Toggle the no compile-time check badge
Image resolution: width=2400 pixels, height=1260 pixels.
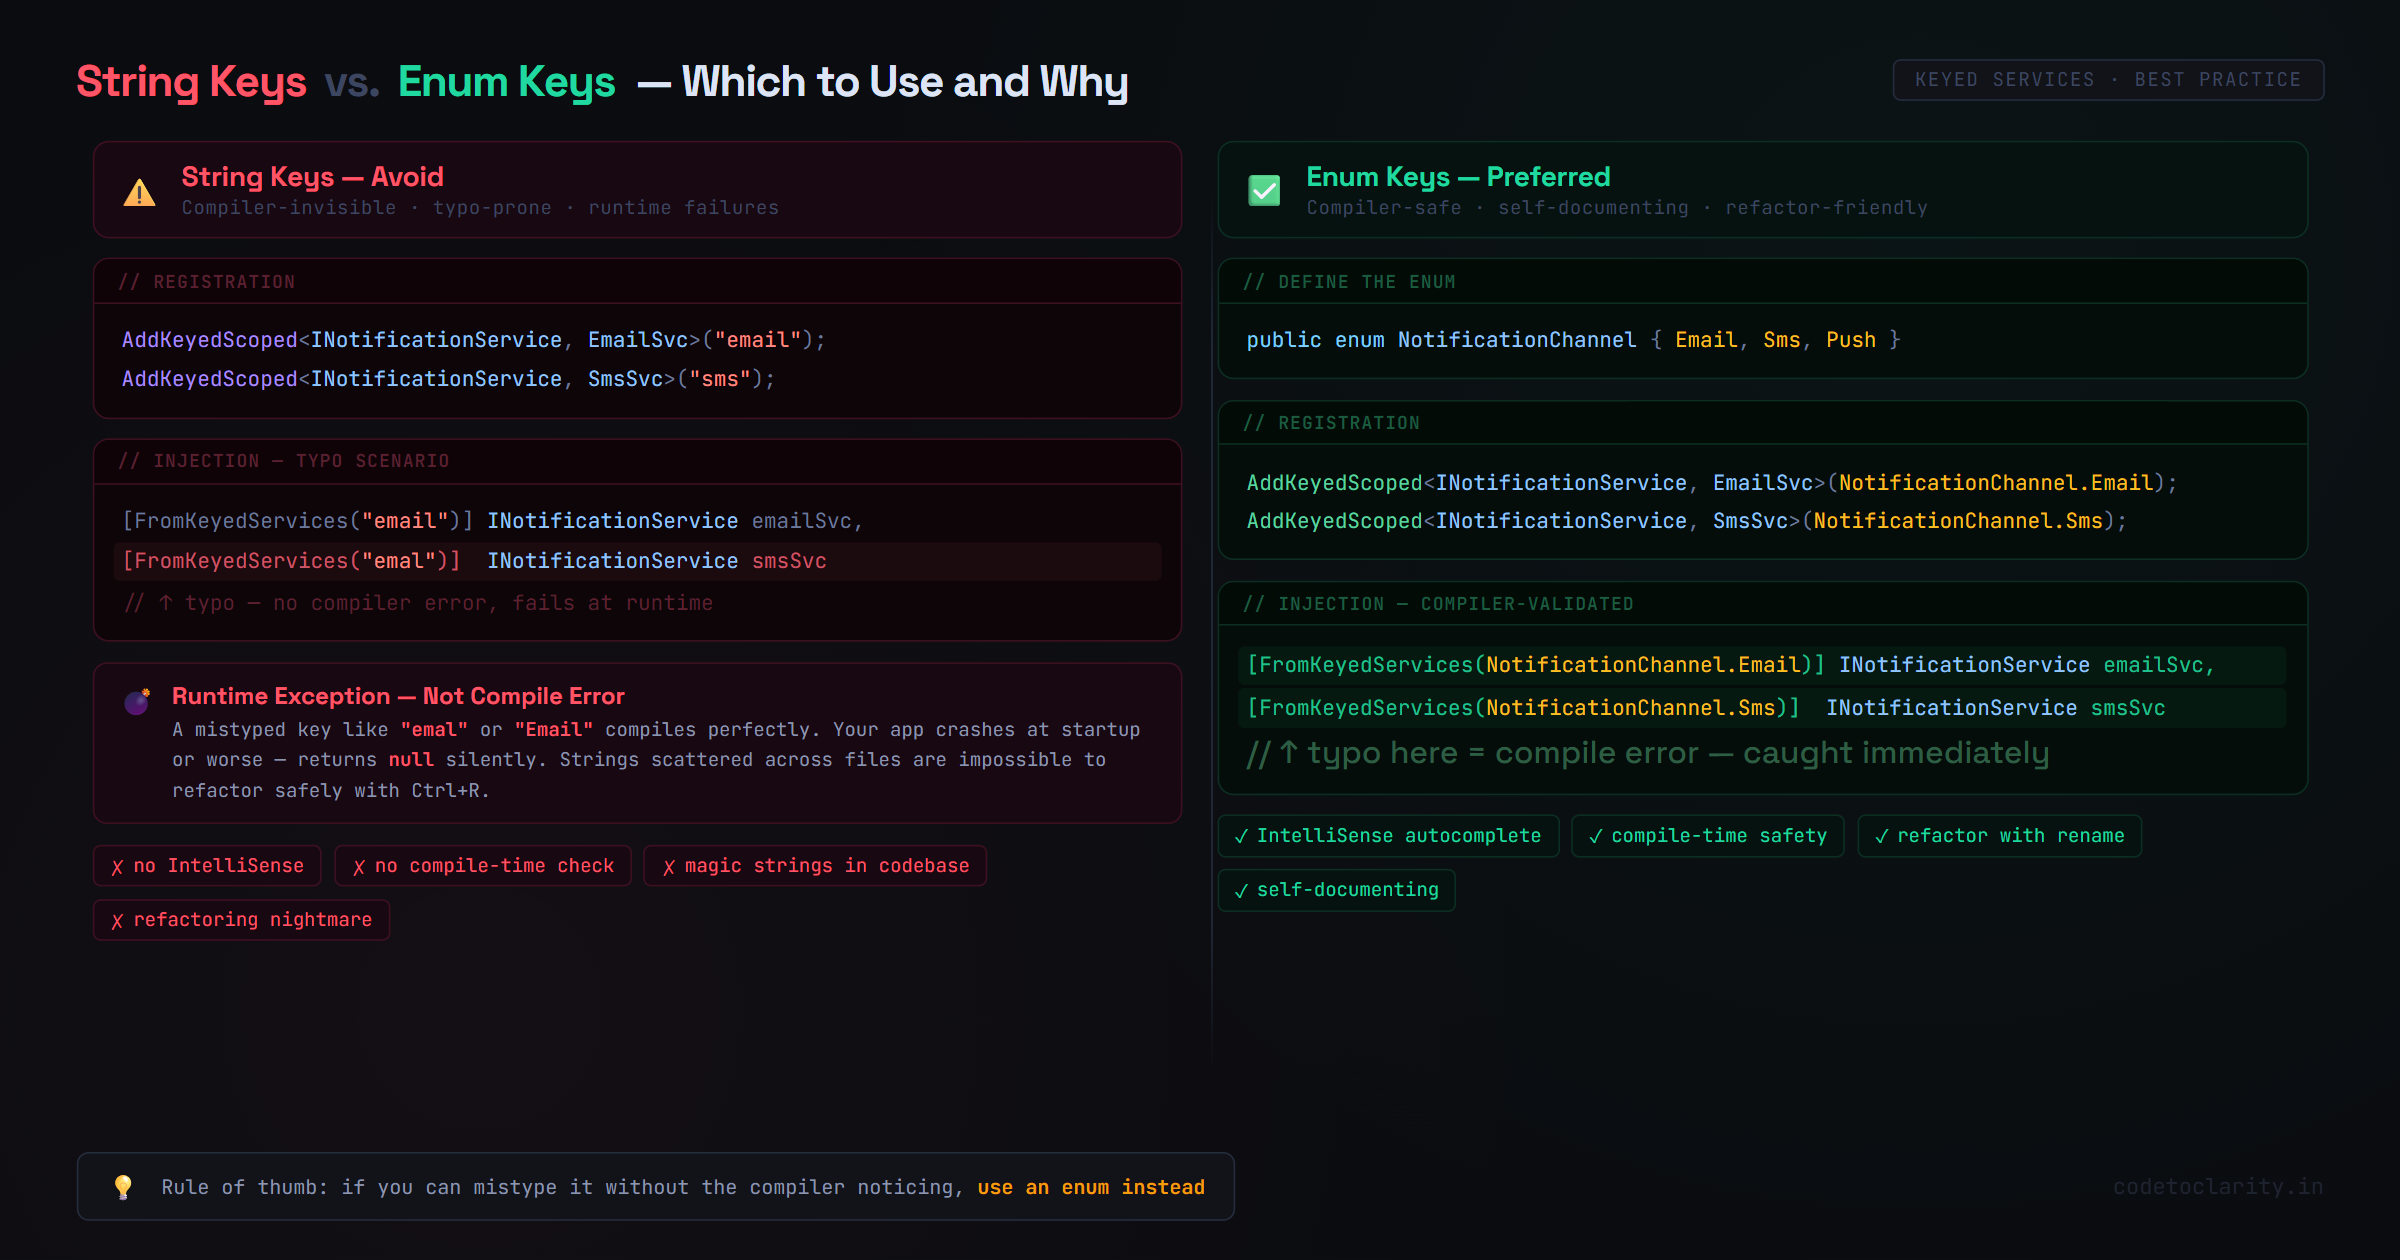tap(483, 866)
